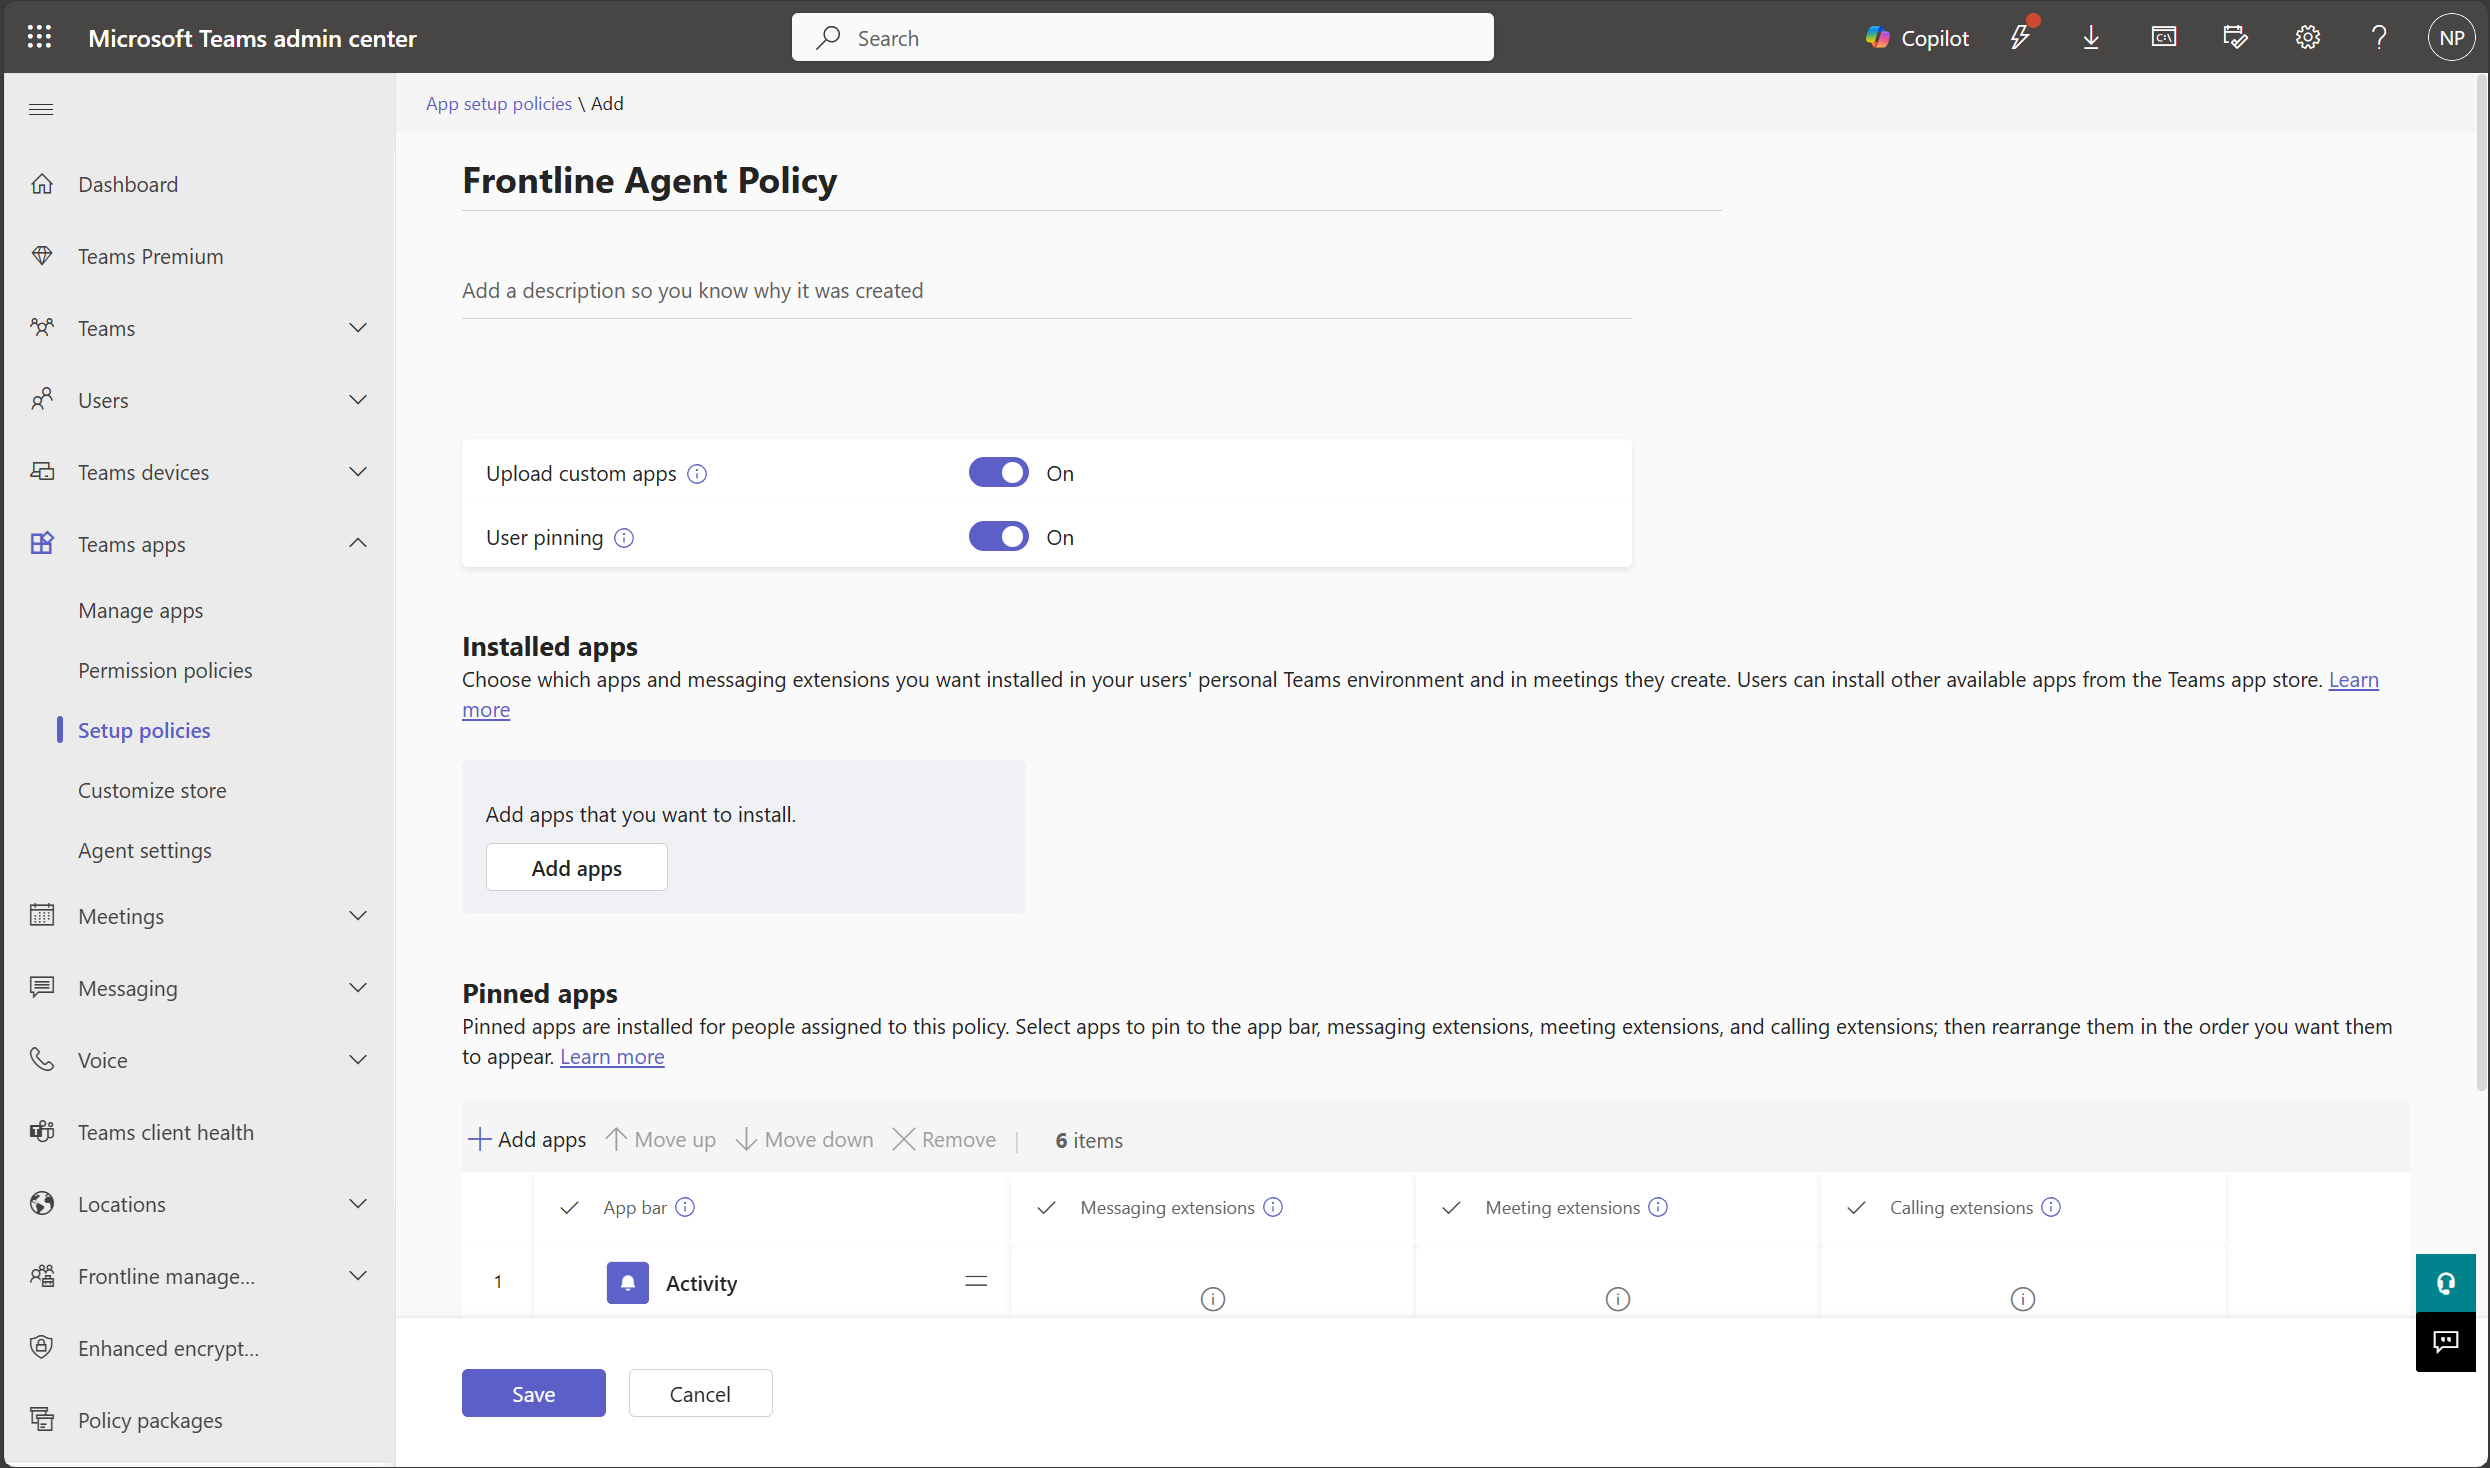Click the Activity app drag handle
The width and height of the screenshot is (2490, 1468).
click(x=976, y=1281)
